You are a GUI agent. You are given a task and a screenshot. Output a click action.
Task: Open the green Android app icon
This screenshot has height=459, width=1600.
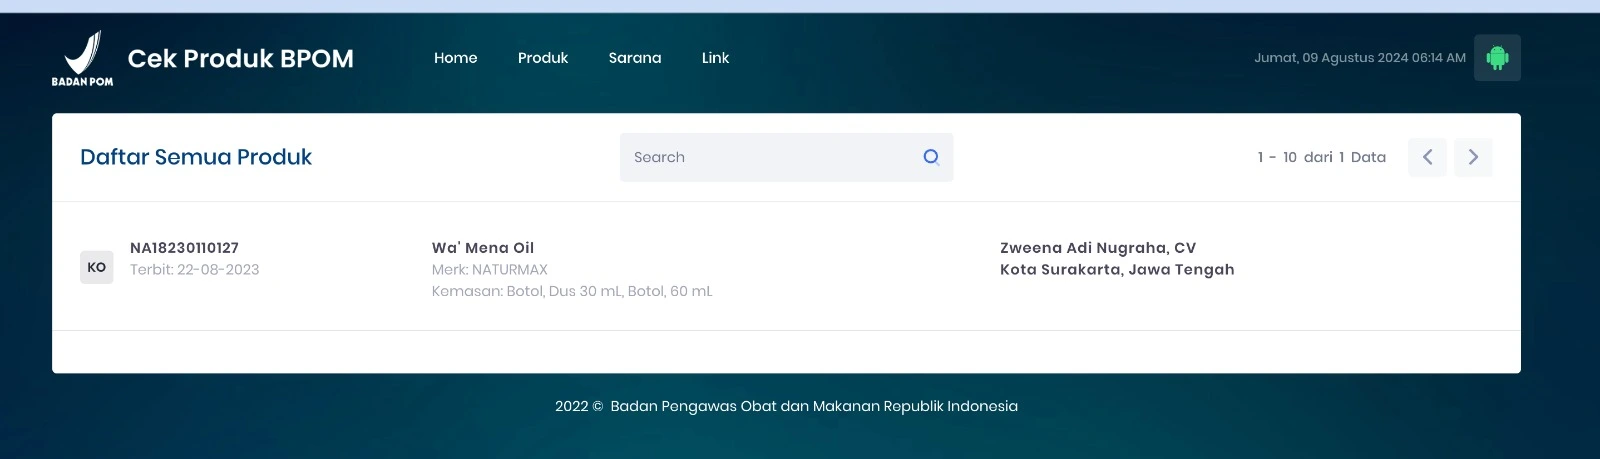[x=1497, y=58]
